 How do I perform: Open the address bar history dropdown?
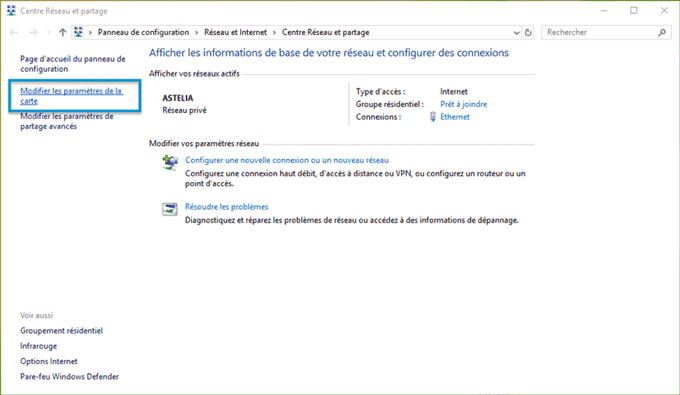[x=516, y=33]
